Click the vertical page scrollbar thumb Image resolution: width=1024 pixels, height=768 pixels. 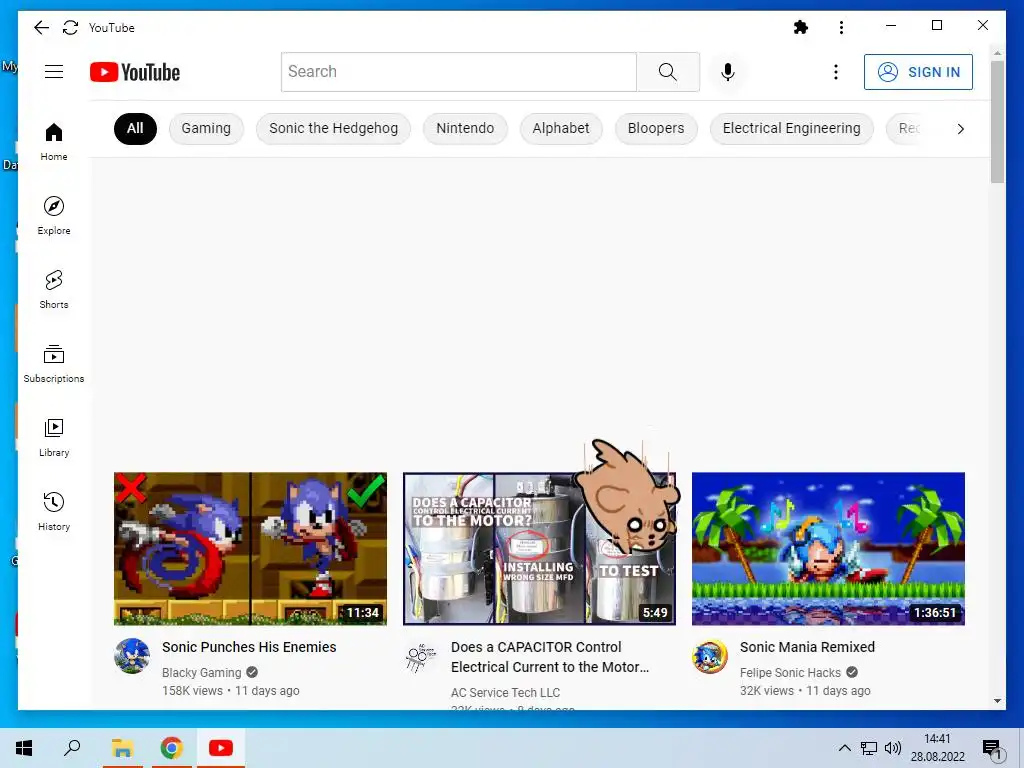[997, 121]
